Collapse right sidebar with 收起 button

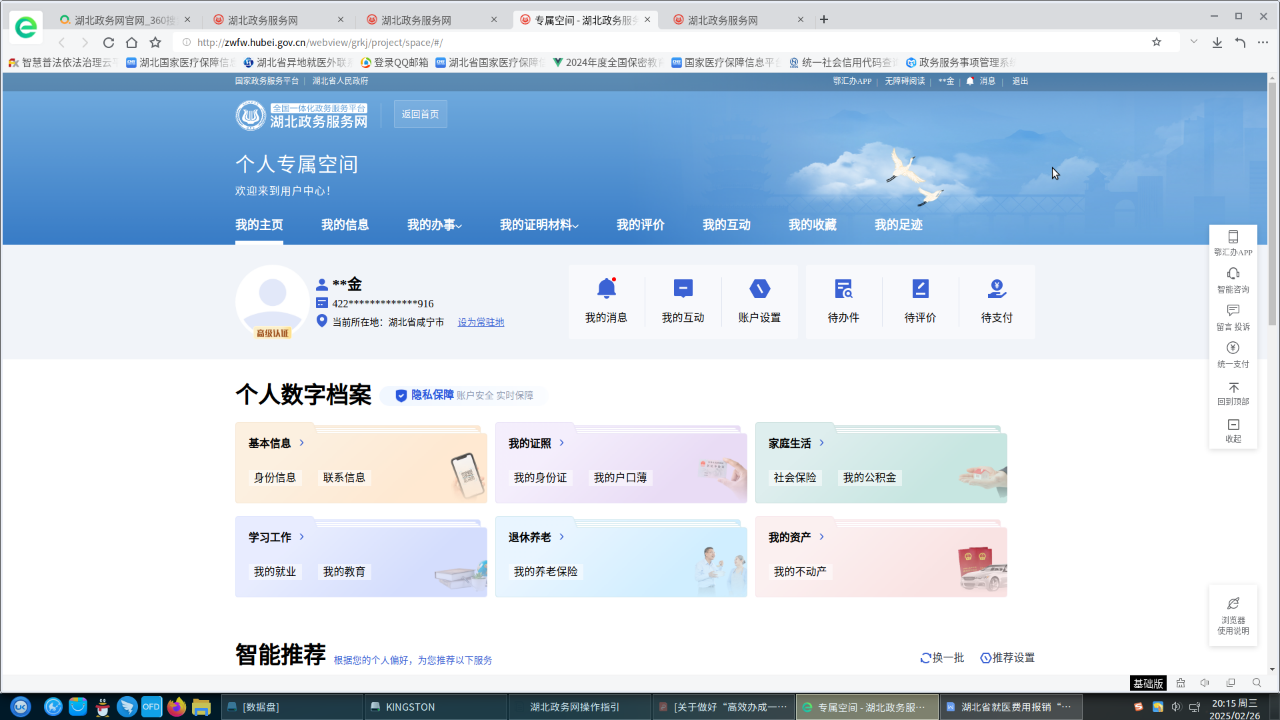coord(1233,425)
